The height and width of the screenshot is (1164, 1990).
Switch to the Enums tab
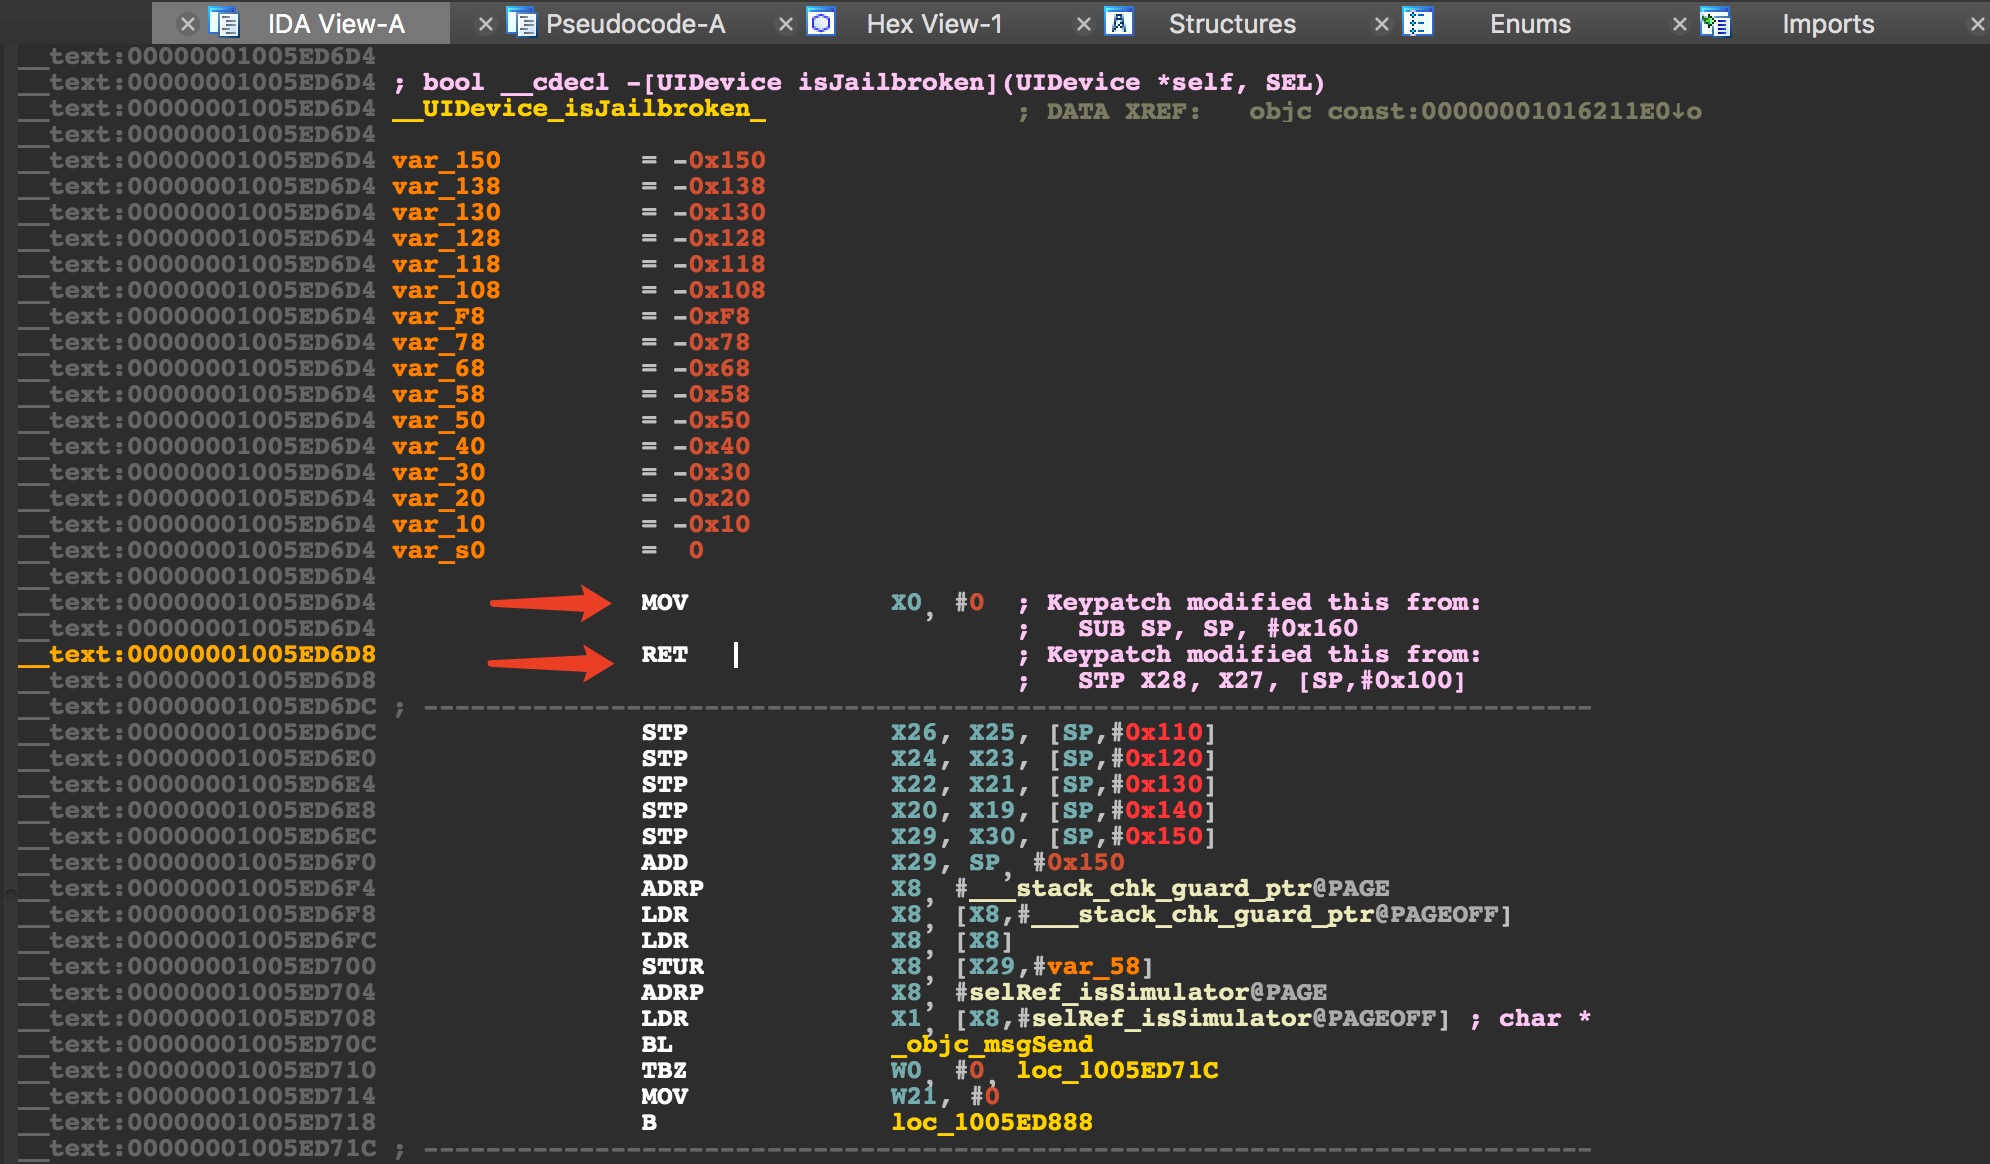coord(1529,23)
